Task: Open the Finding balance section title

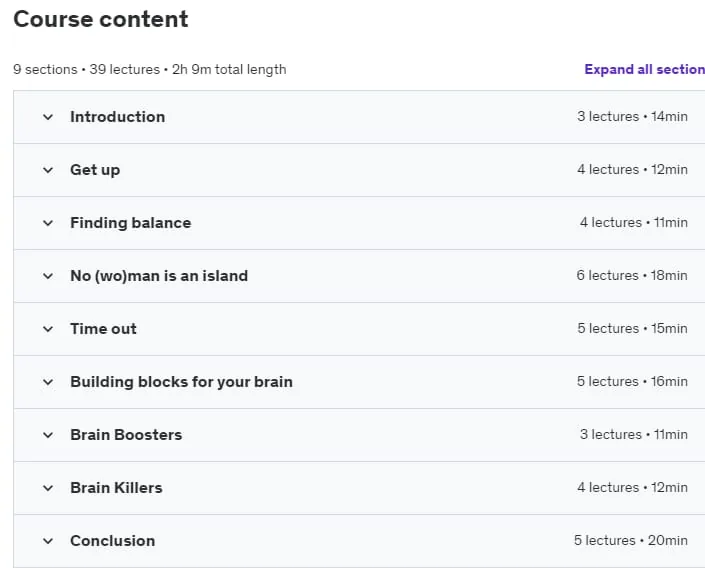Action: click(130, 223)
